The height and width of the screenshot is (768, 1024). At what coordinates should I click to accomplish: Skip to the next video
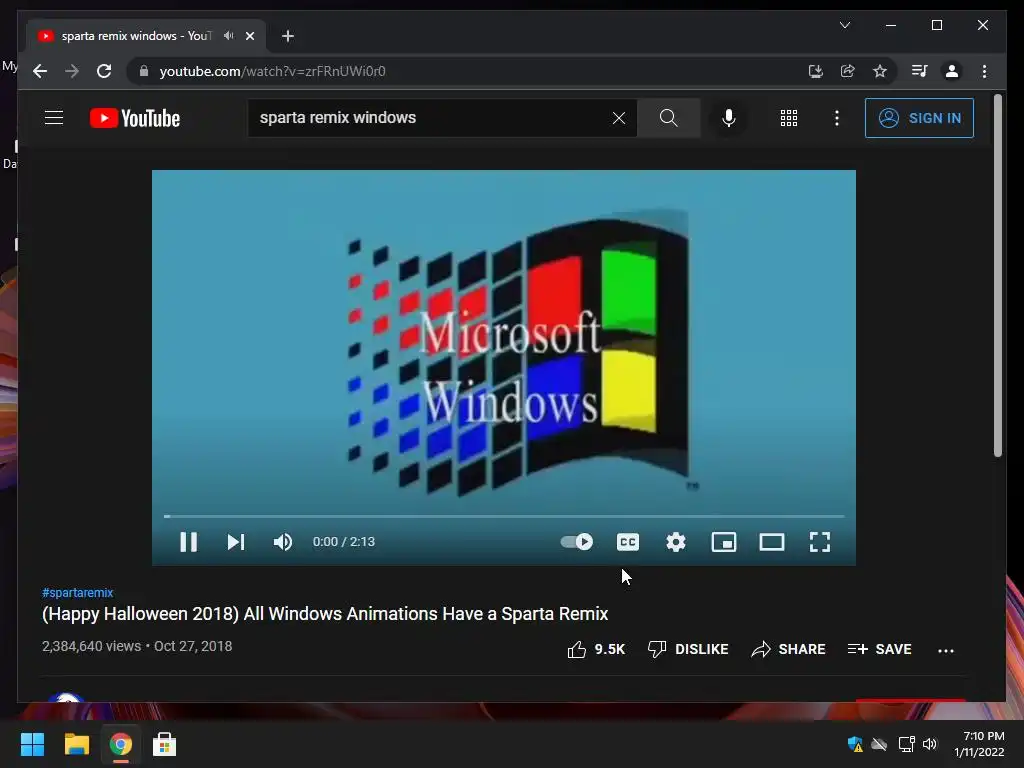point(236,541)
